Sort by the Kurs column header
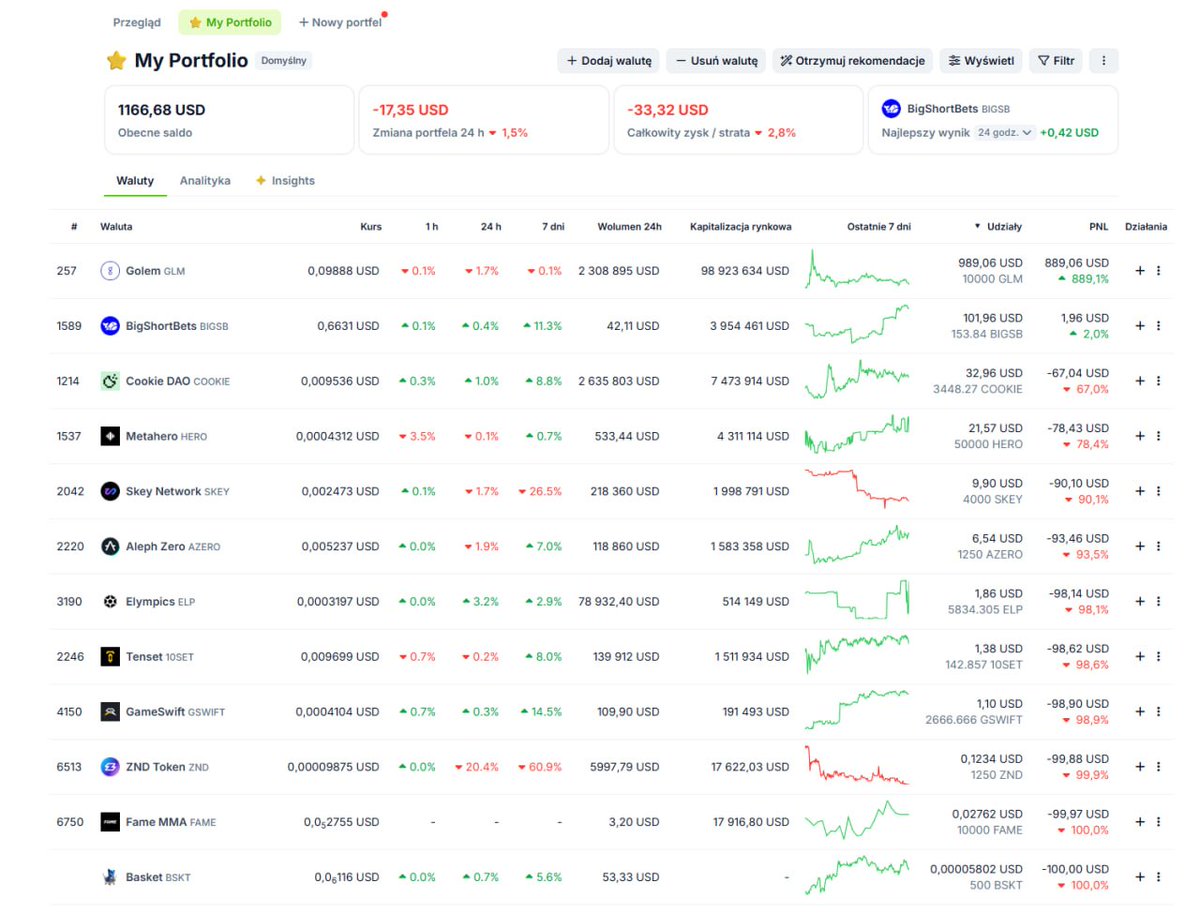The image size is (1200, 913). tap(371, 227)
